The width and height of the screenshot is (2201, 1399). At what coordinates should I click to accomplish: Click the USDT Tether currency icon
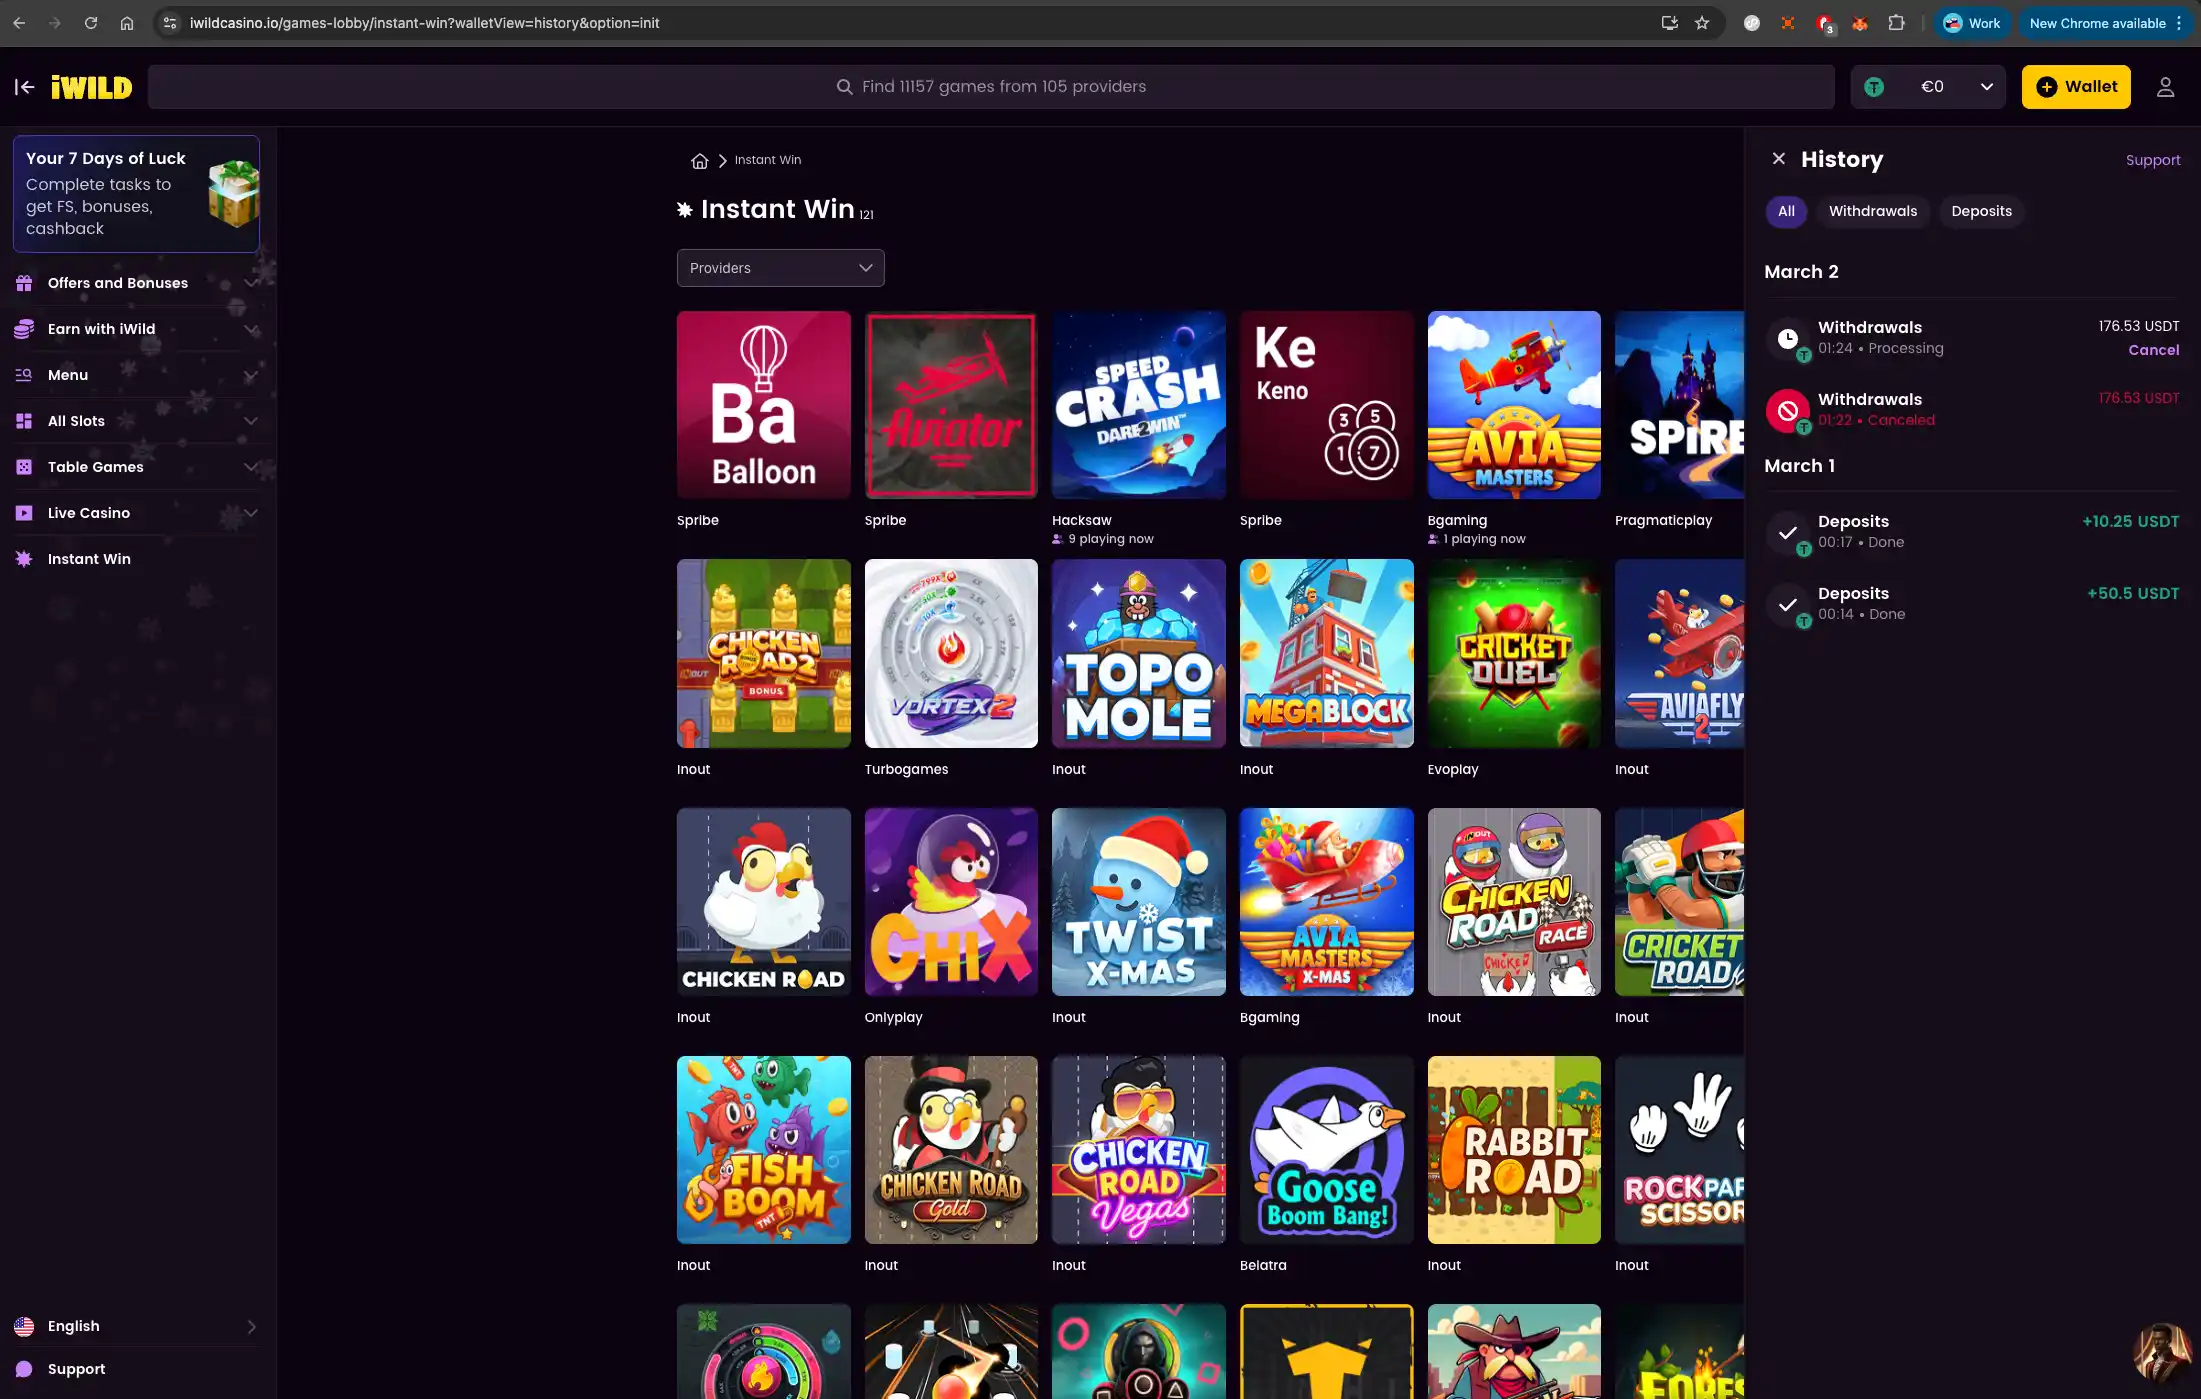(x=1874, y=87)
